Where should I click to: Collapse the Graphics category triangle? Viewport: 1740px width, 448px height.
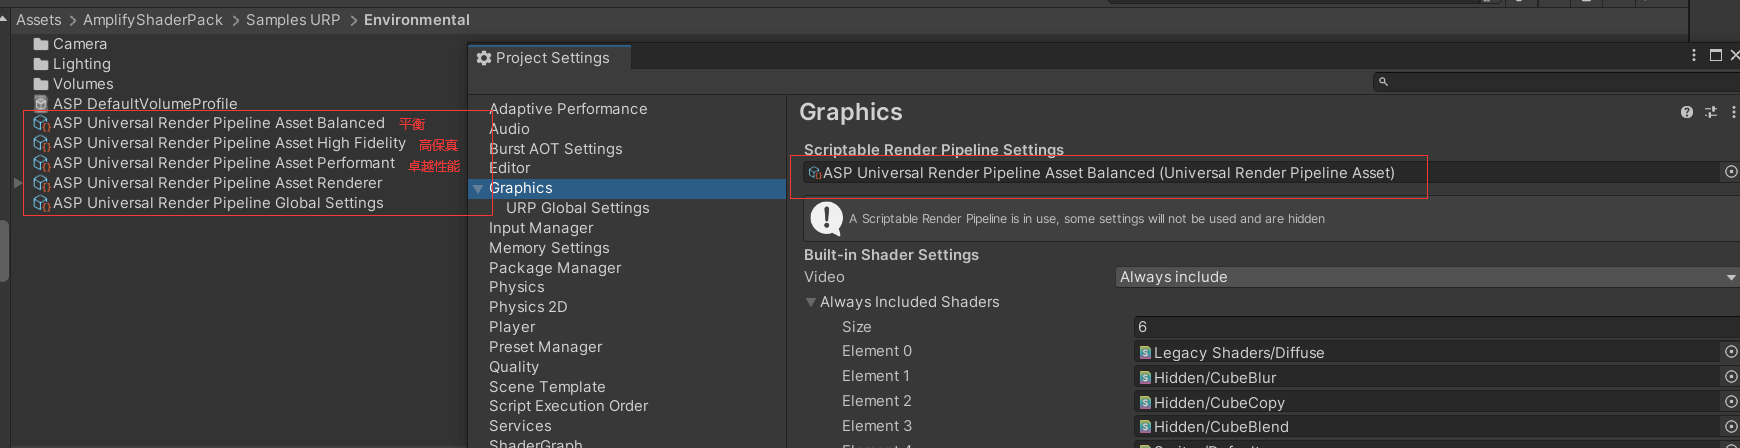(x=478, y=188)
